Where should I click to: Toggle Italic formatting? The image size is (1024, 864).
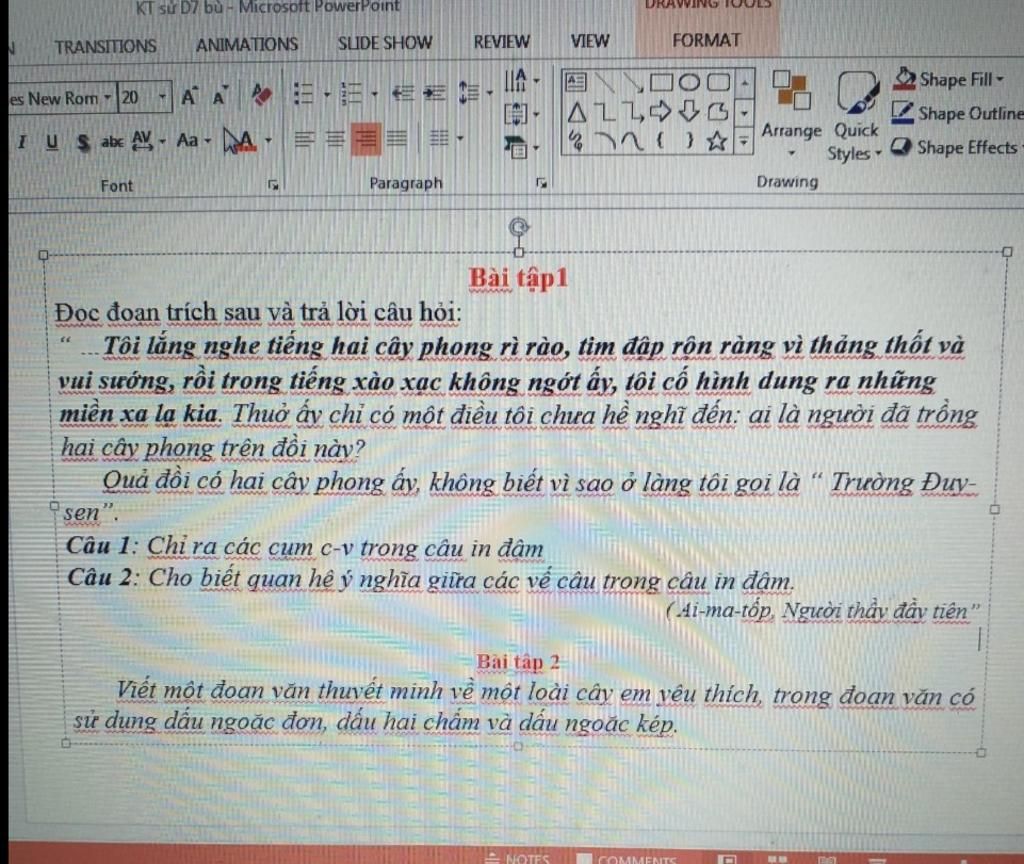22,141
